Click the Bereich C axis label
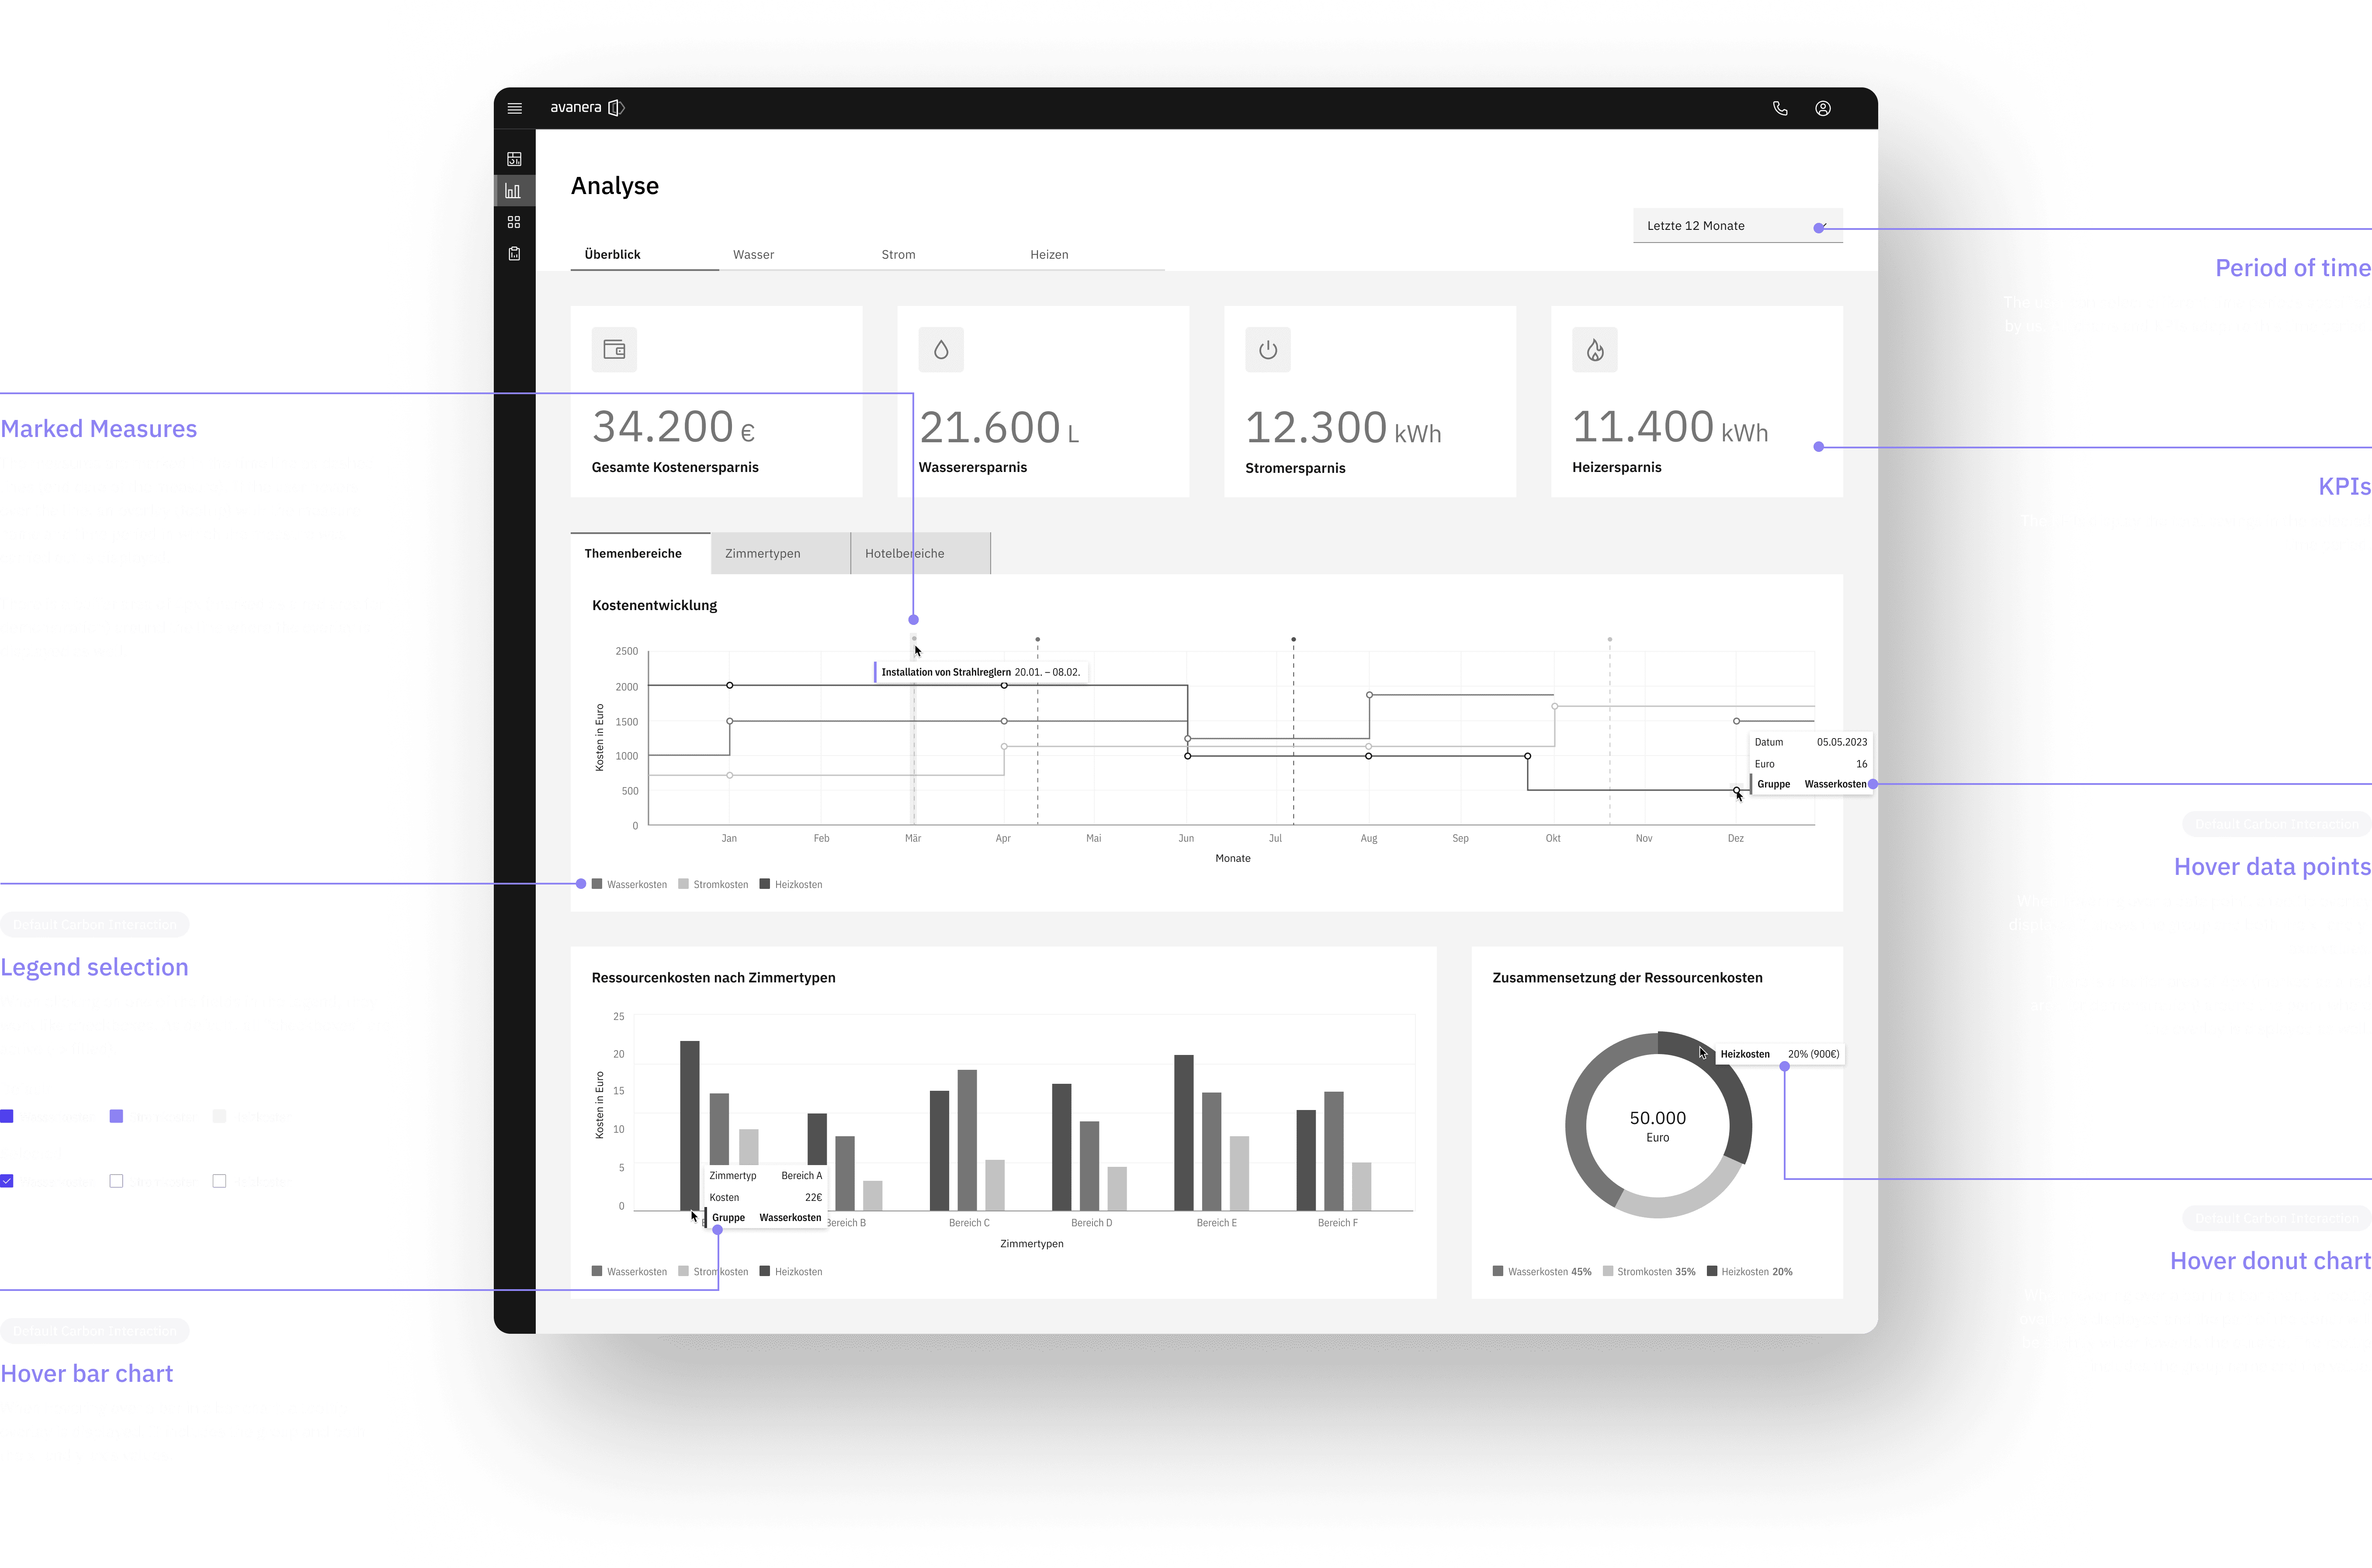Screen dimensions: 2372x1568 pos(969,1223)
